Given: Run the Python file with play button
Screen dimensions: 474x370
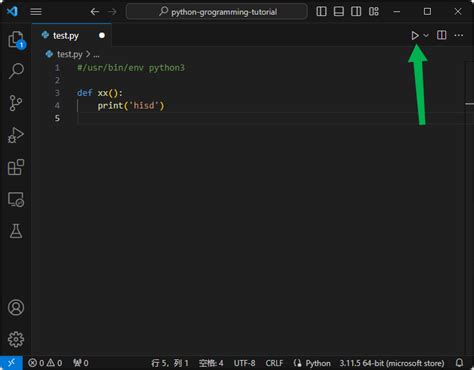Looking at the screenshot, I should (x=415, y=35).
